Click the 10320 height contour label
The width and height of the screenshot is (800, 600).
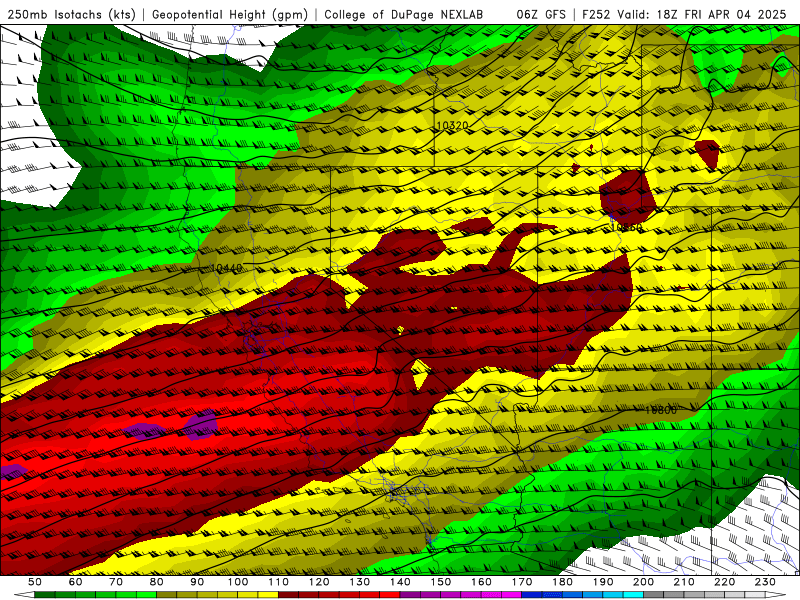click(x=452, y=126)
